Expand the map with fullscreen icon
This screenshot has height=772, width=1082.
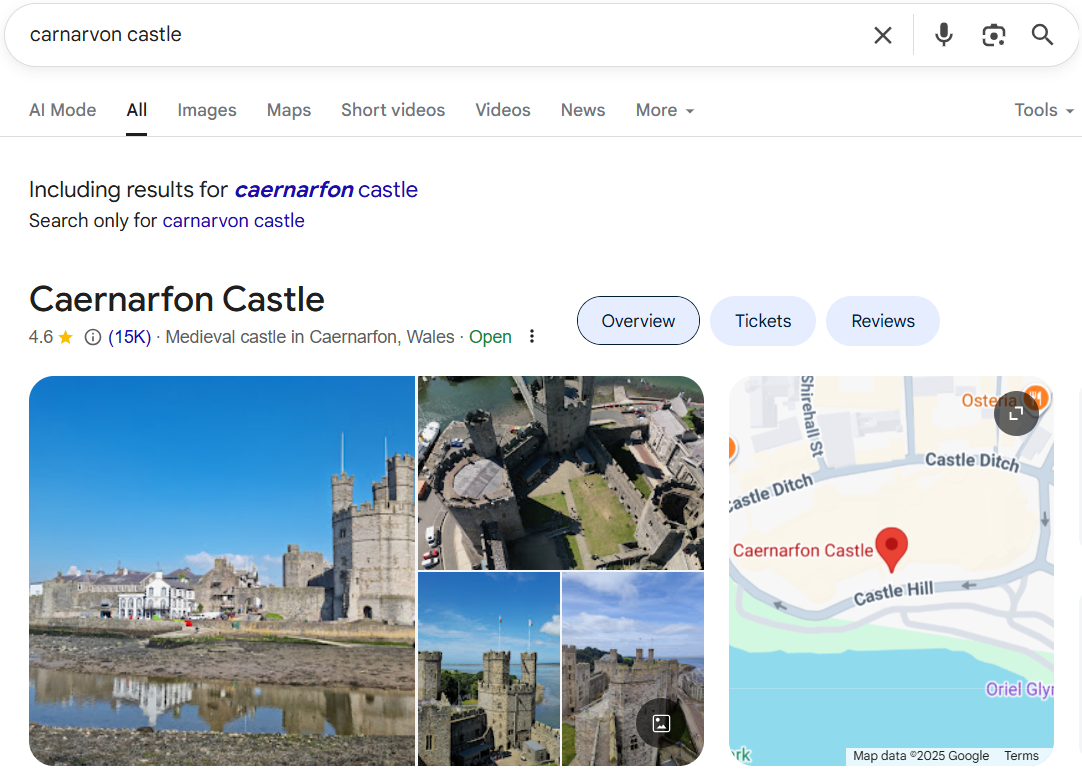coord(1016,413)
